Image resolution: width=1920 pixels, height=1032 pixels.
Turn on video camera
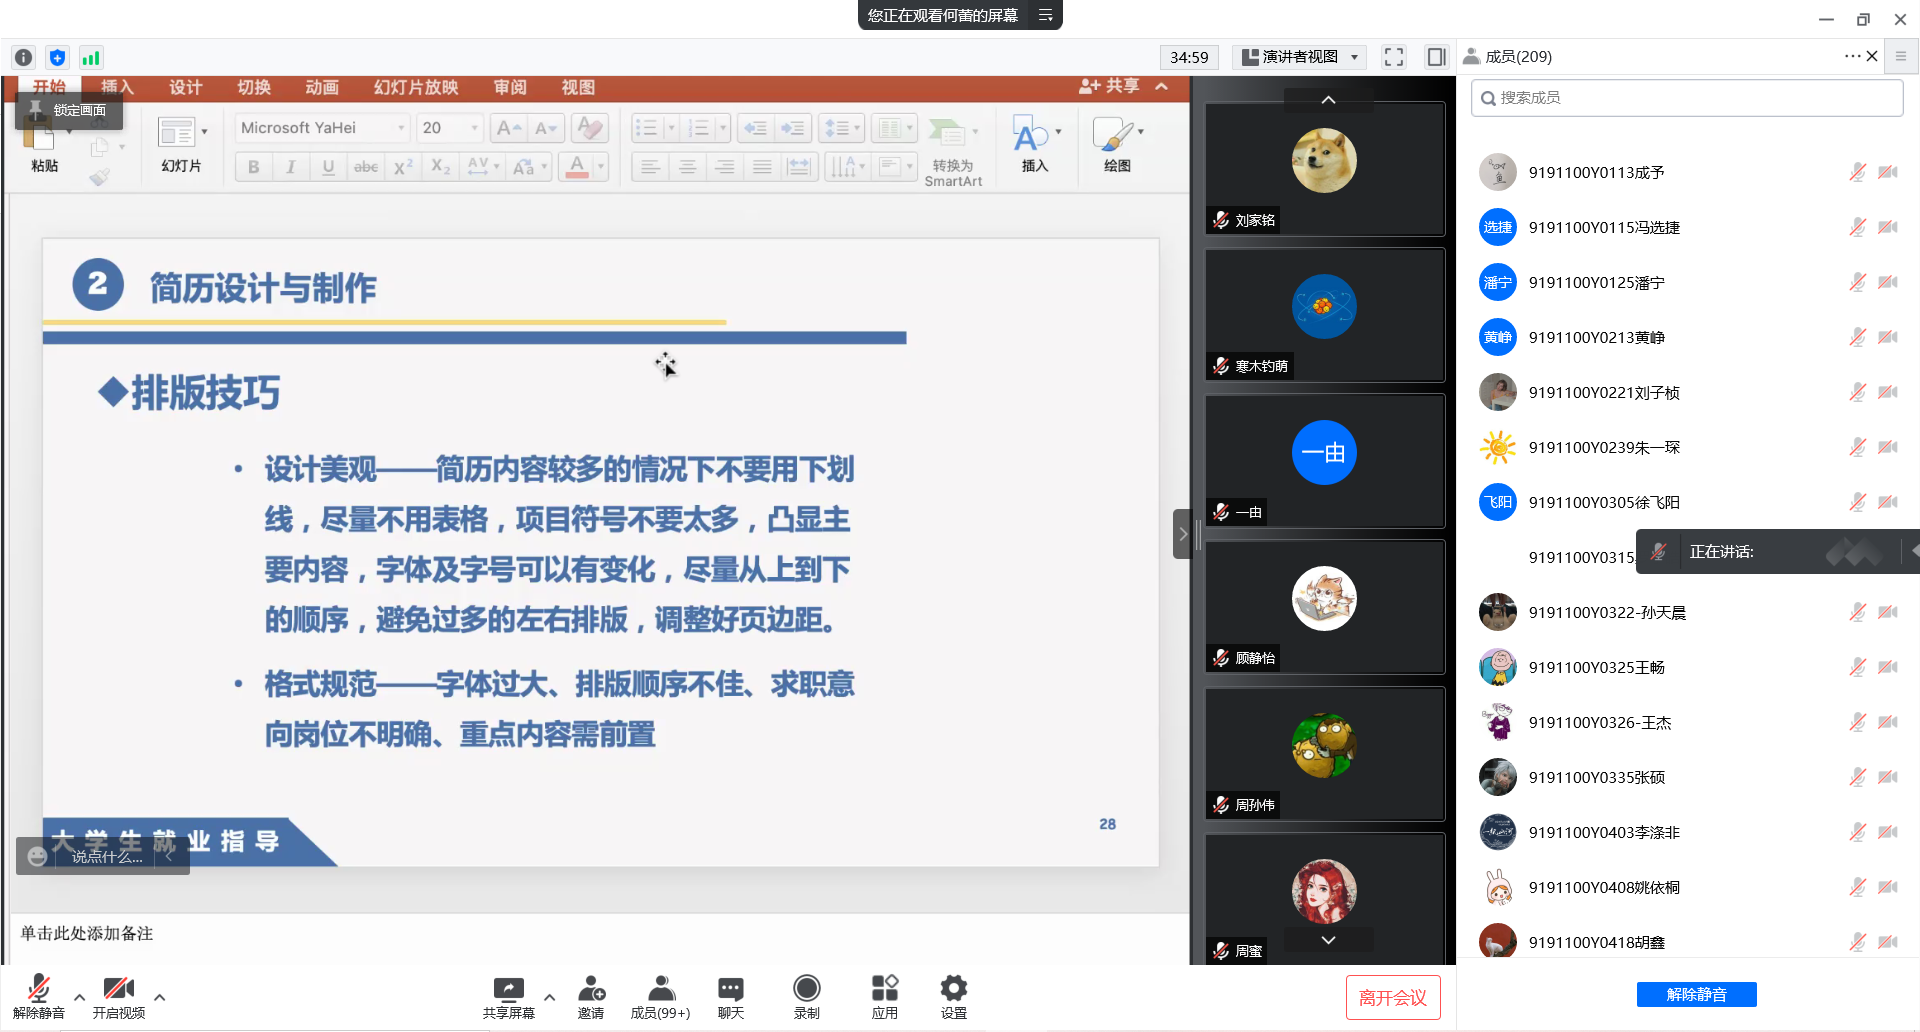(118, 996)
